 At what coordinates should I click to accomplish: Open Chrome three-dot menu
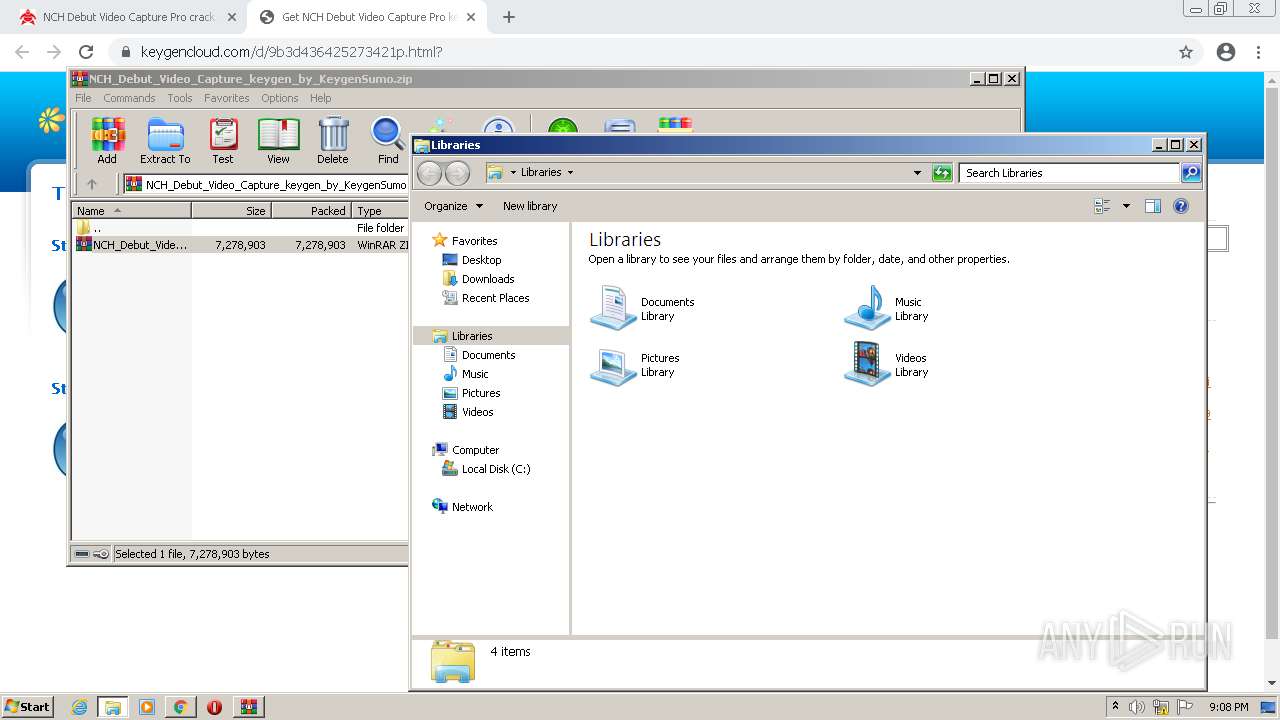1259,52
